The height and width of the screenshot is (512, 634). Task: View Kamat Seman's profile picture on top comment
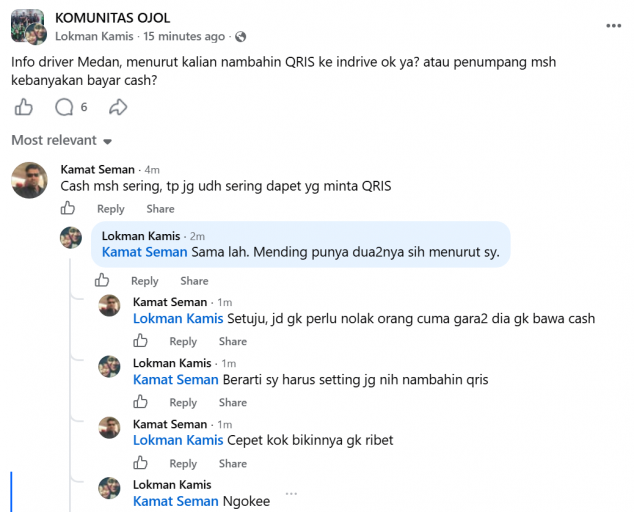(29, 180)
